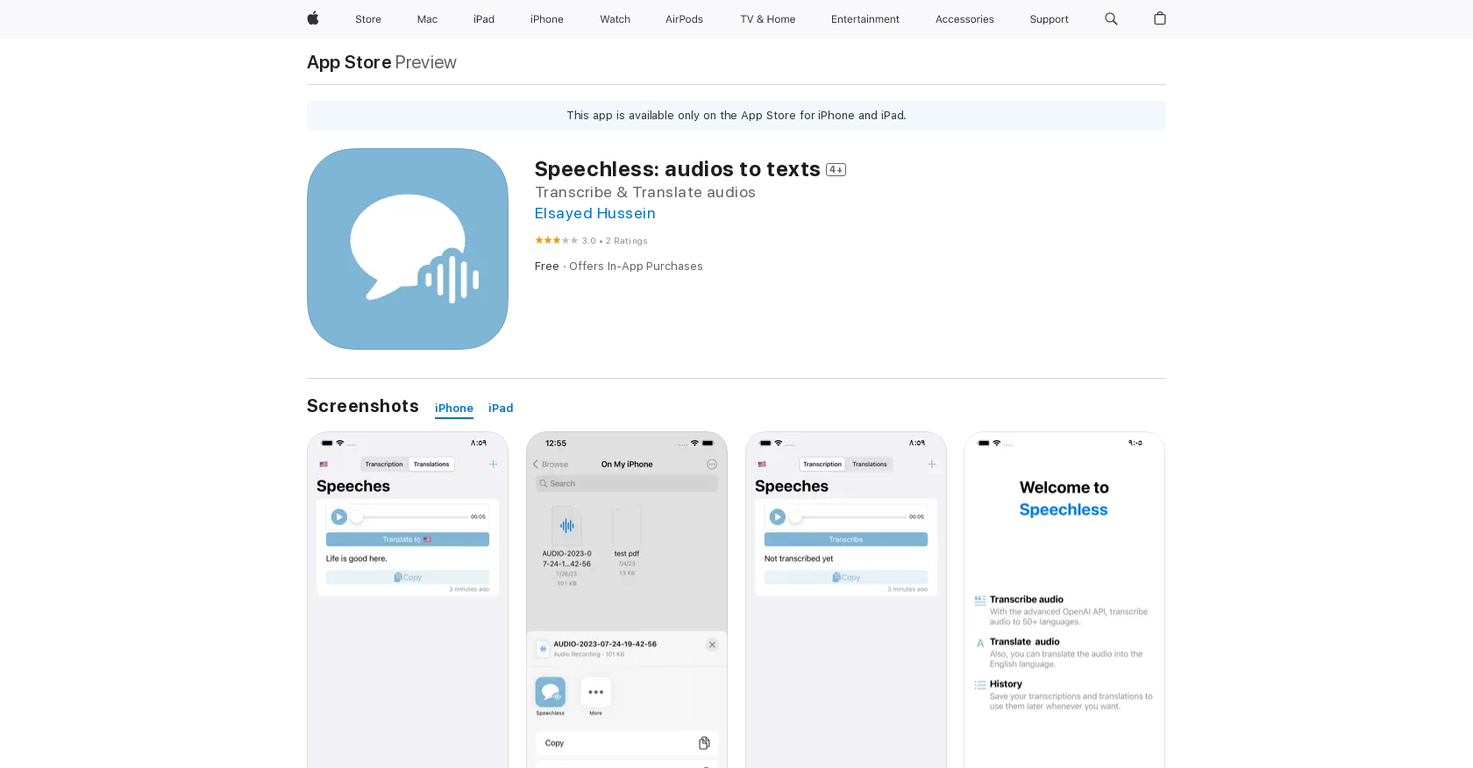Image resolution: width=1473 pixels, height=768 pixels.
Task: Click the Apple logo icon
Action: (313, 19)
